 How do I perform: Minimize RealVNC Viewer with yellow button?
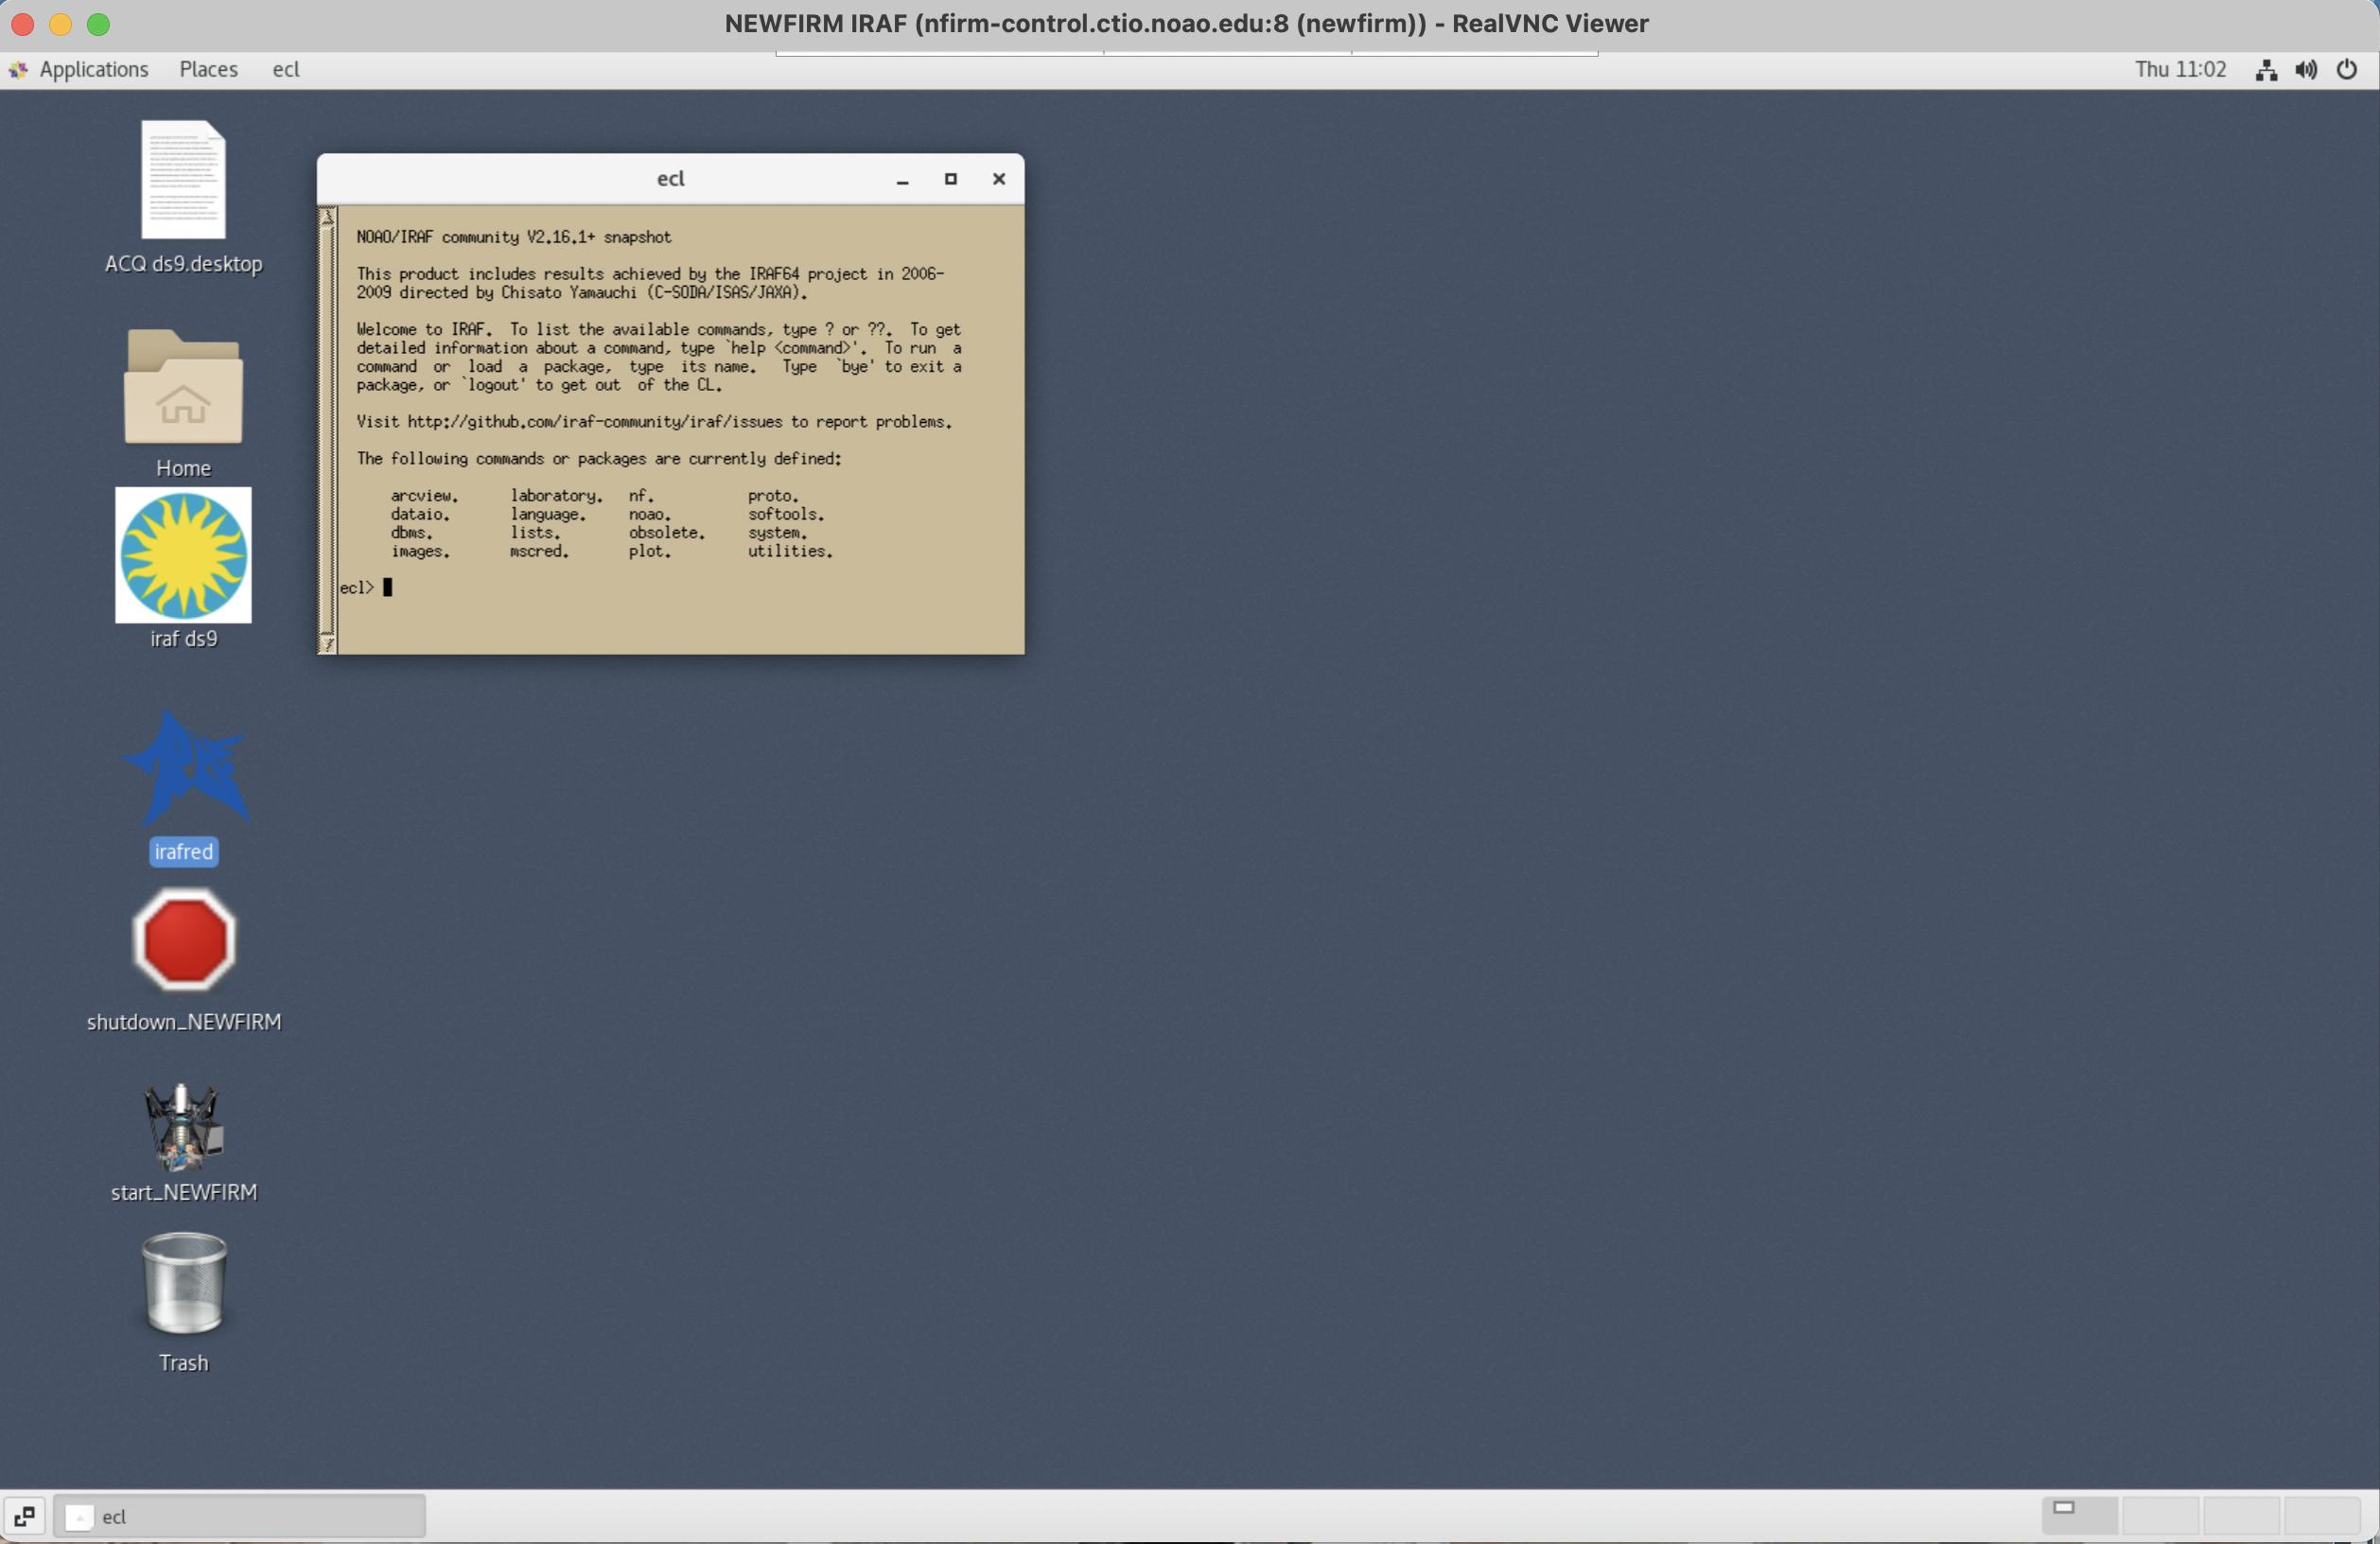60,24
